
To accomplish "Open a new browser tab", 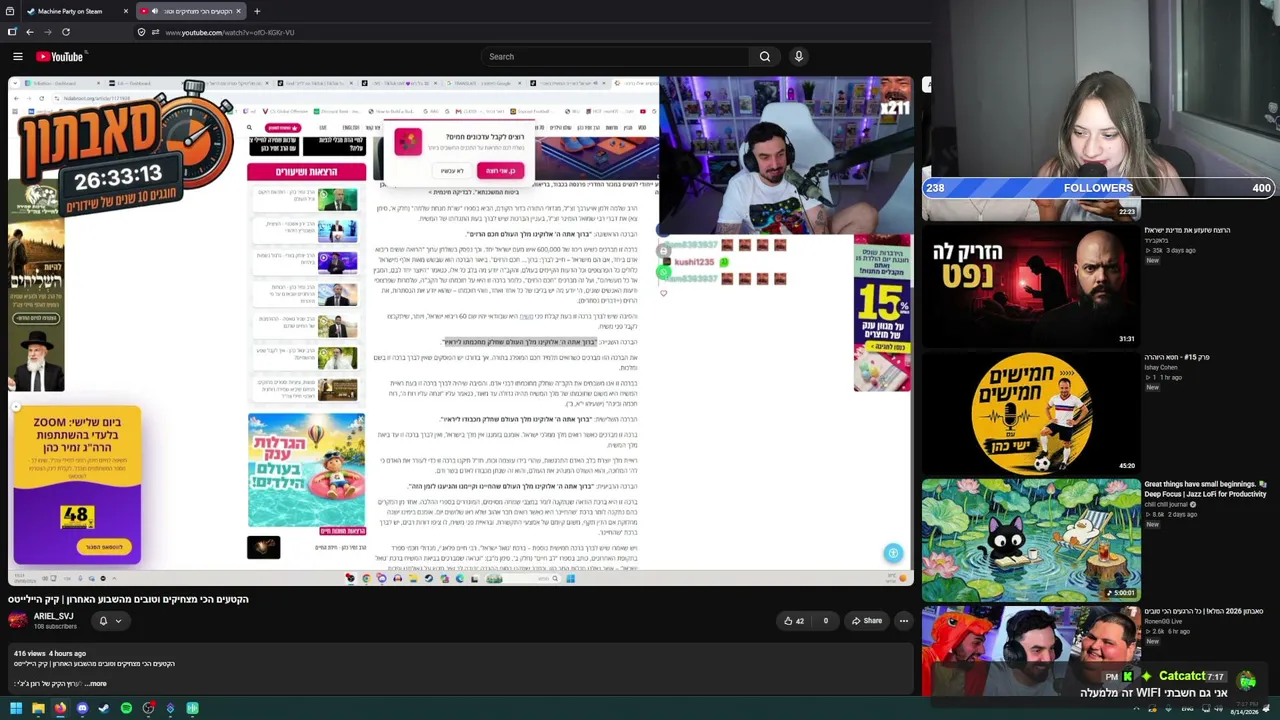I will pos(257,11).
